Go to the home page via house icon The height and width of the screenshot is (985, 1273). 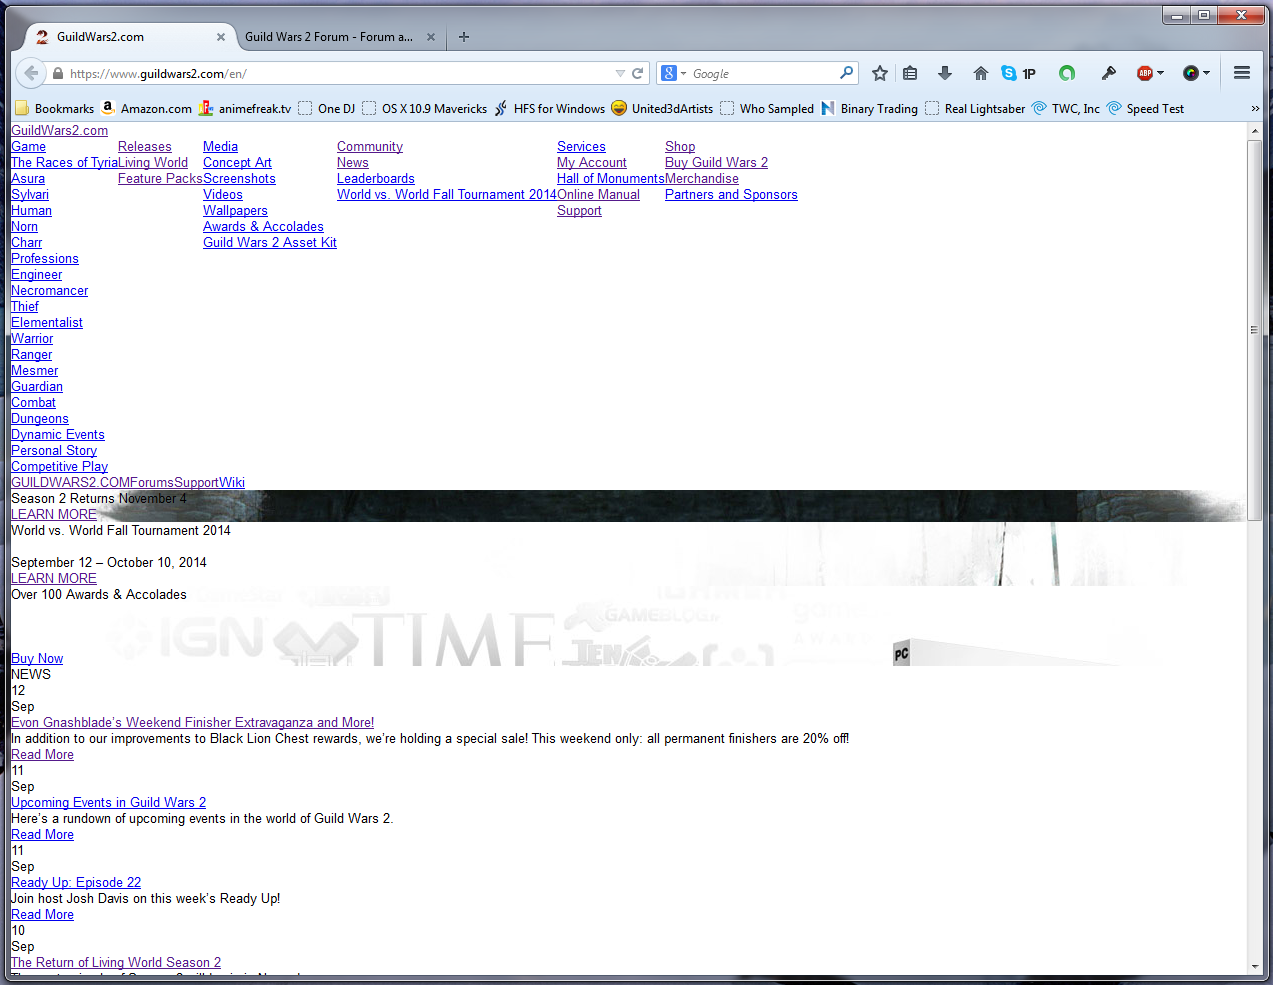click(x=981, y=73)
